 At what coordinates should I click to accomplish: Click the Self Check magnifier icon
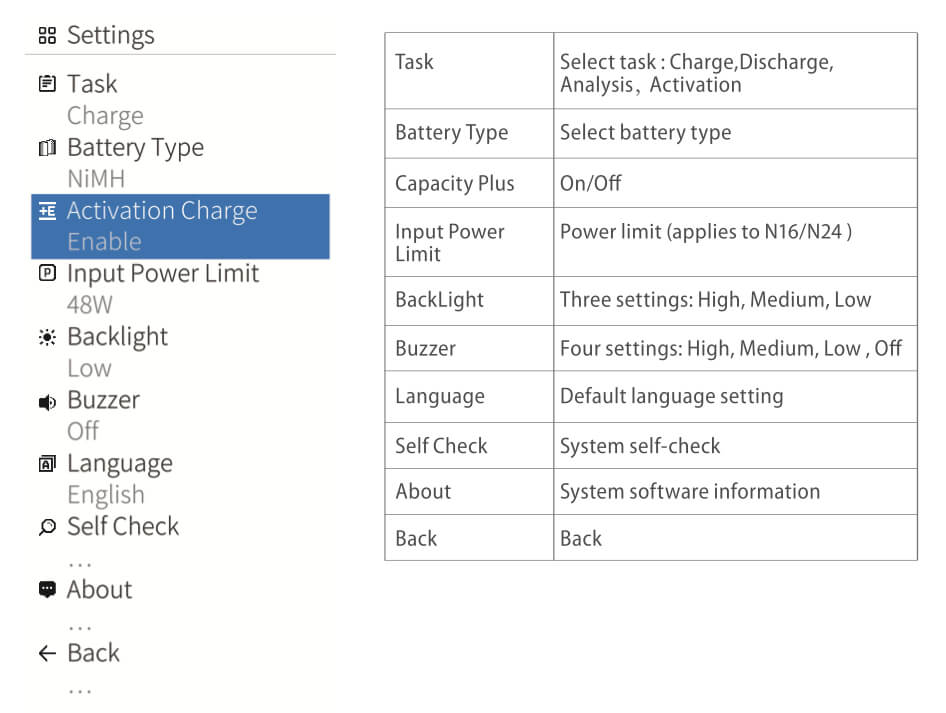click(46, 527)
